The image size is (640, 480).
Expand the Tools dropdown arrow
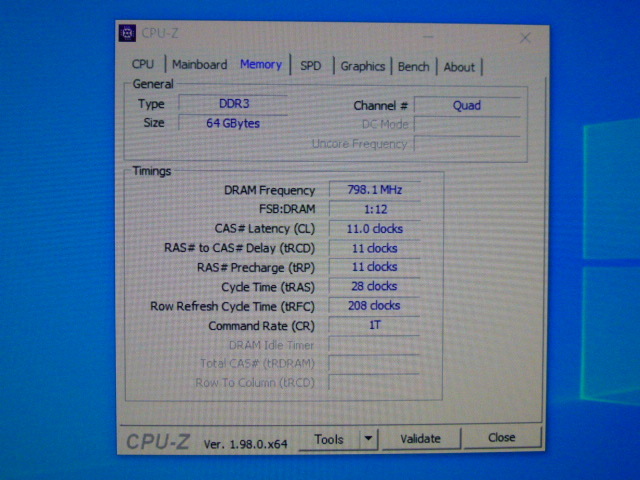pyautogui.click(x=369, y=439)
